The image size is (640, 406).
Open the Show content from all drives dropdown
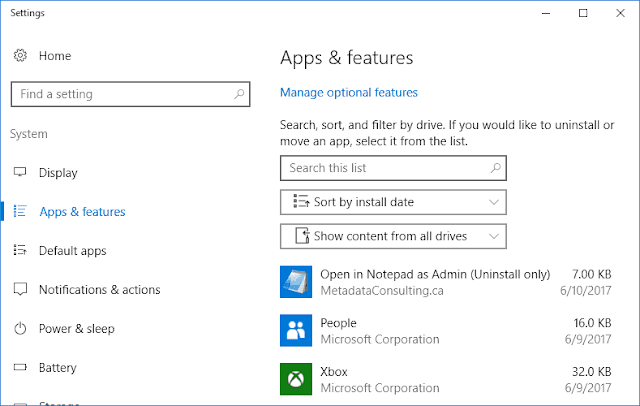coord(394,237)
